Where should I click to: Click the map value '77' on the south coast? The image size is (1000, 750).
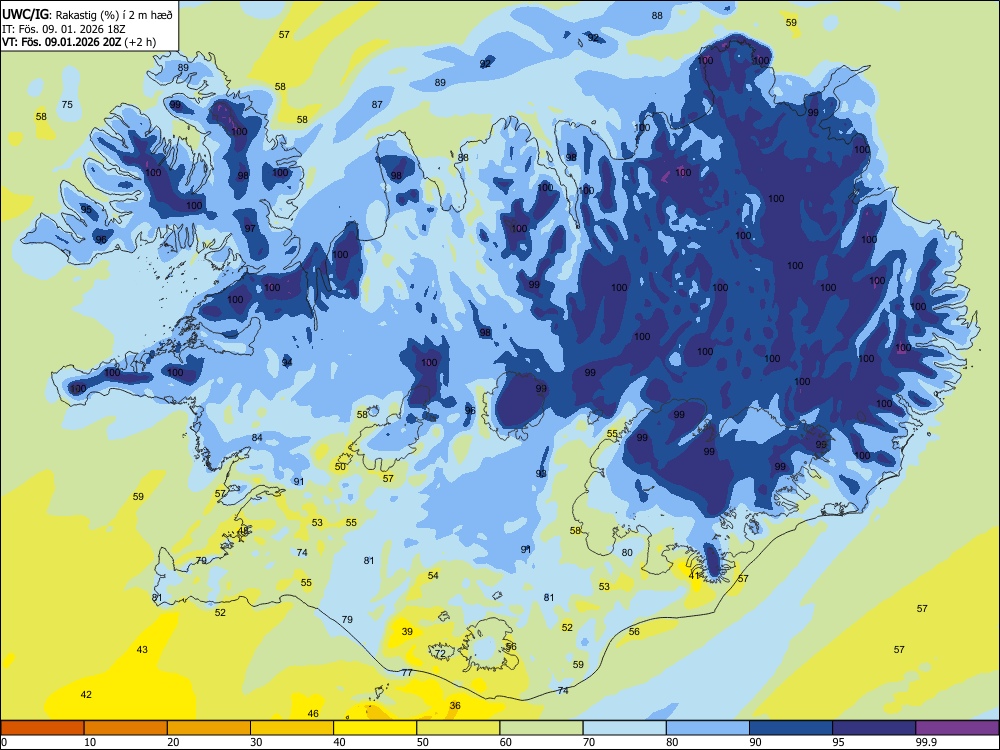[x=407, y=673]
